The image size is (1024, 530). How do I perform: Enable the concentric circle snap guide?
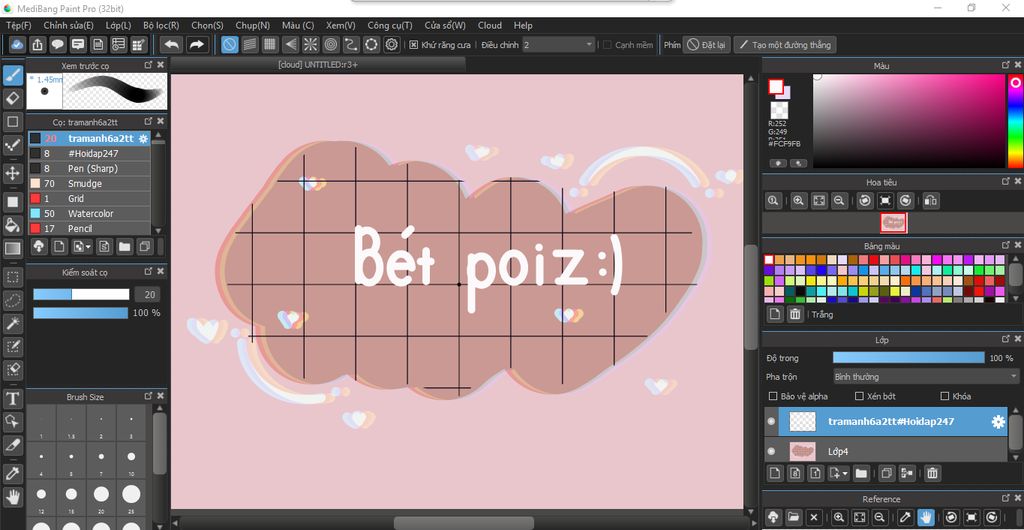(x=330, y=44)
